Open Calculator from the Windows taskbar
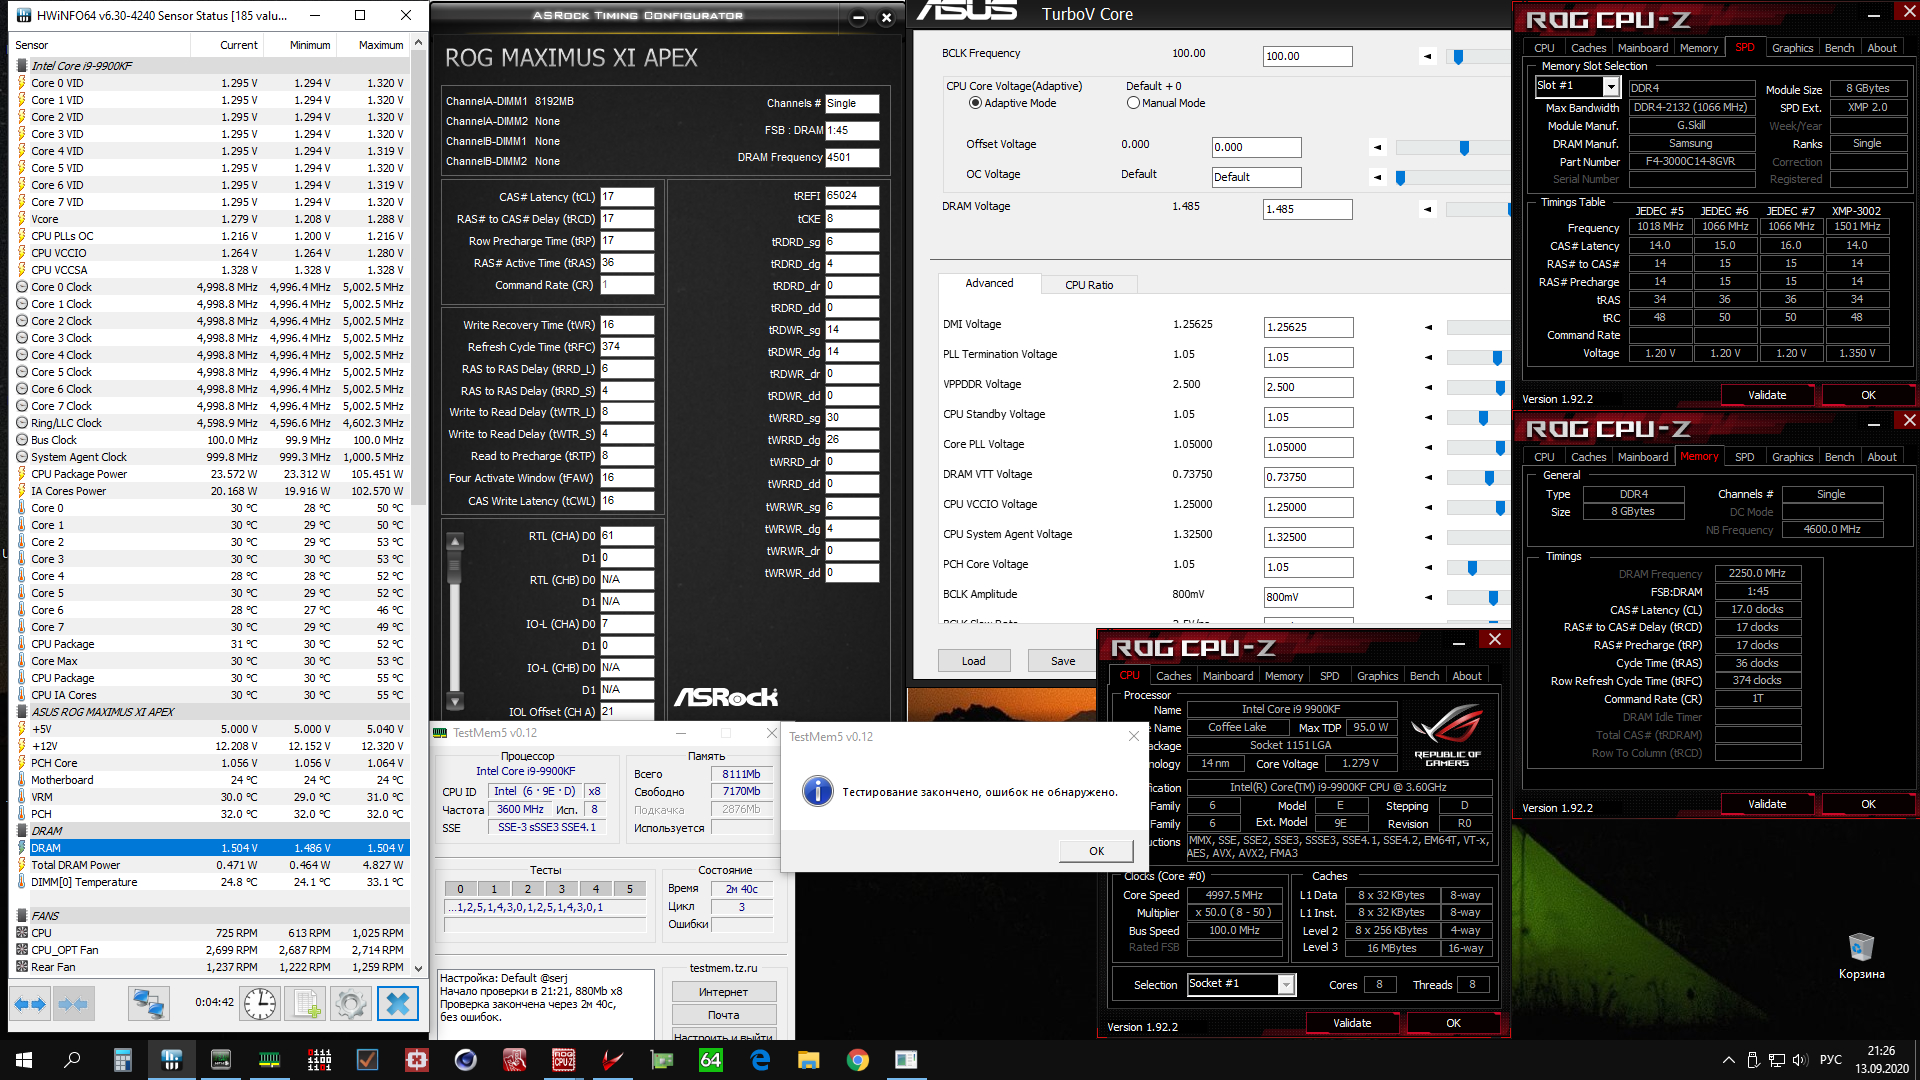 tap(122, 1060)
